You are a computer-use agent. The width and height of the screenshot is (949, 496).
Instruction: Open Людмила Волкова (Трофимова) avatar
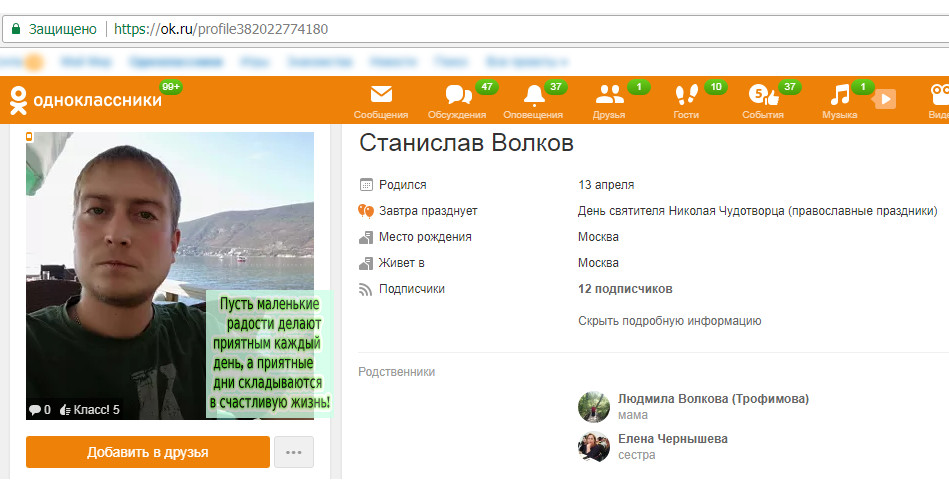point(594,406)
